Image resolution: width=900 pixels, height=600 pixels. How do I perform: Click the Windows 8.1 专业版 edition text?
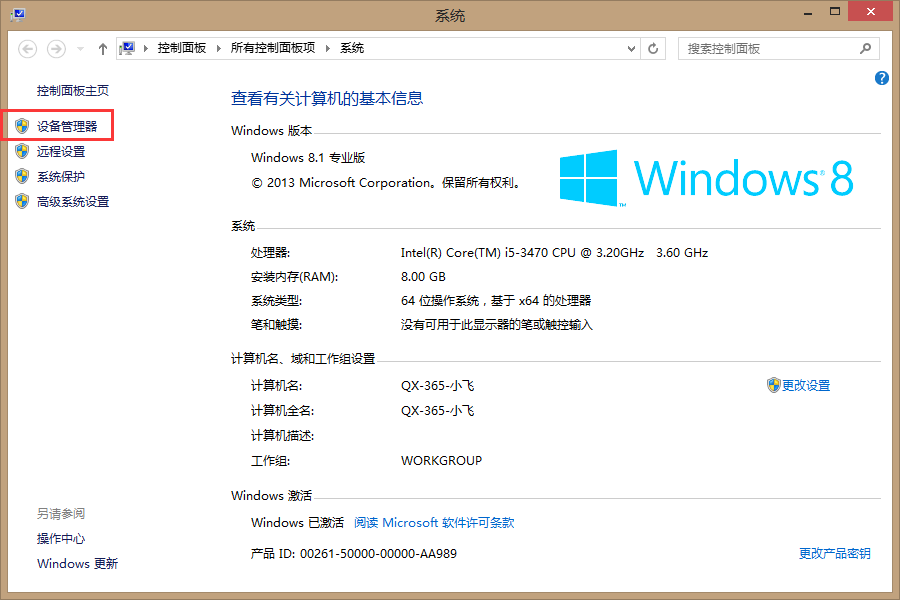tap(308, 158)
